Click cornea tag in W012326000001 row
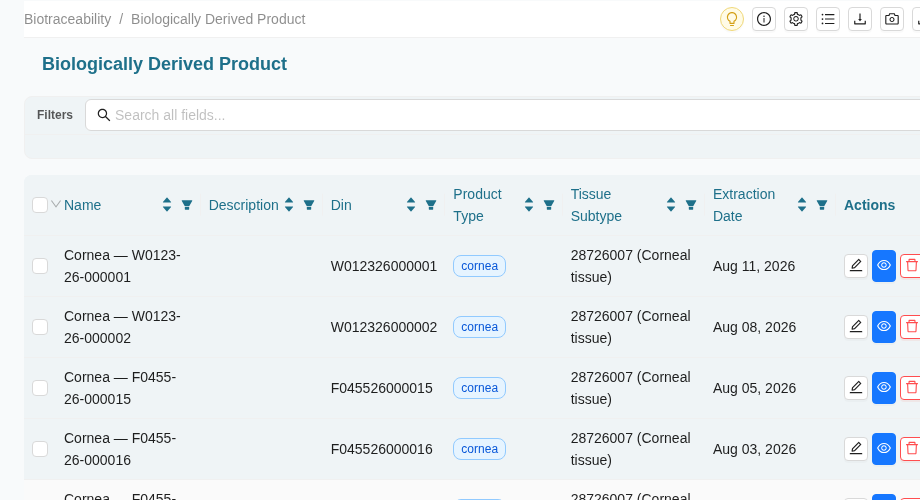Image resolution: width=920 pixels, height=500 pixels. click(479, 266)
